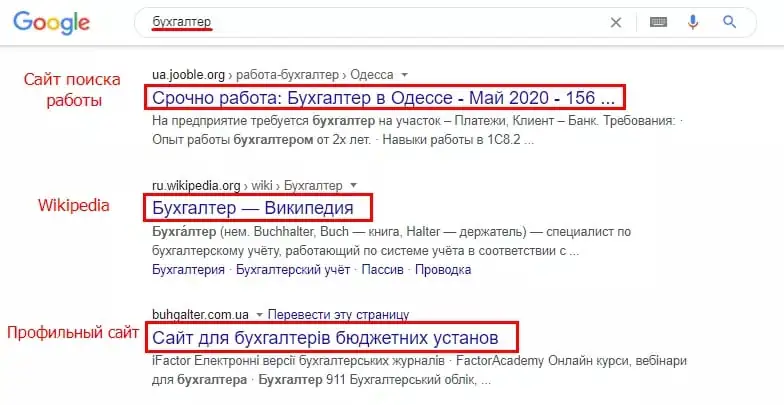This screenshot has height=405, width=784.
Task: Clear the search query with the X icon
Action: tap(616, 22)
